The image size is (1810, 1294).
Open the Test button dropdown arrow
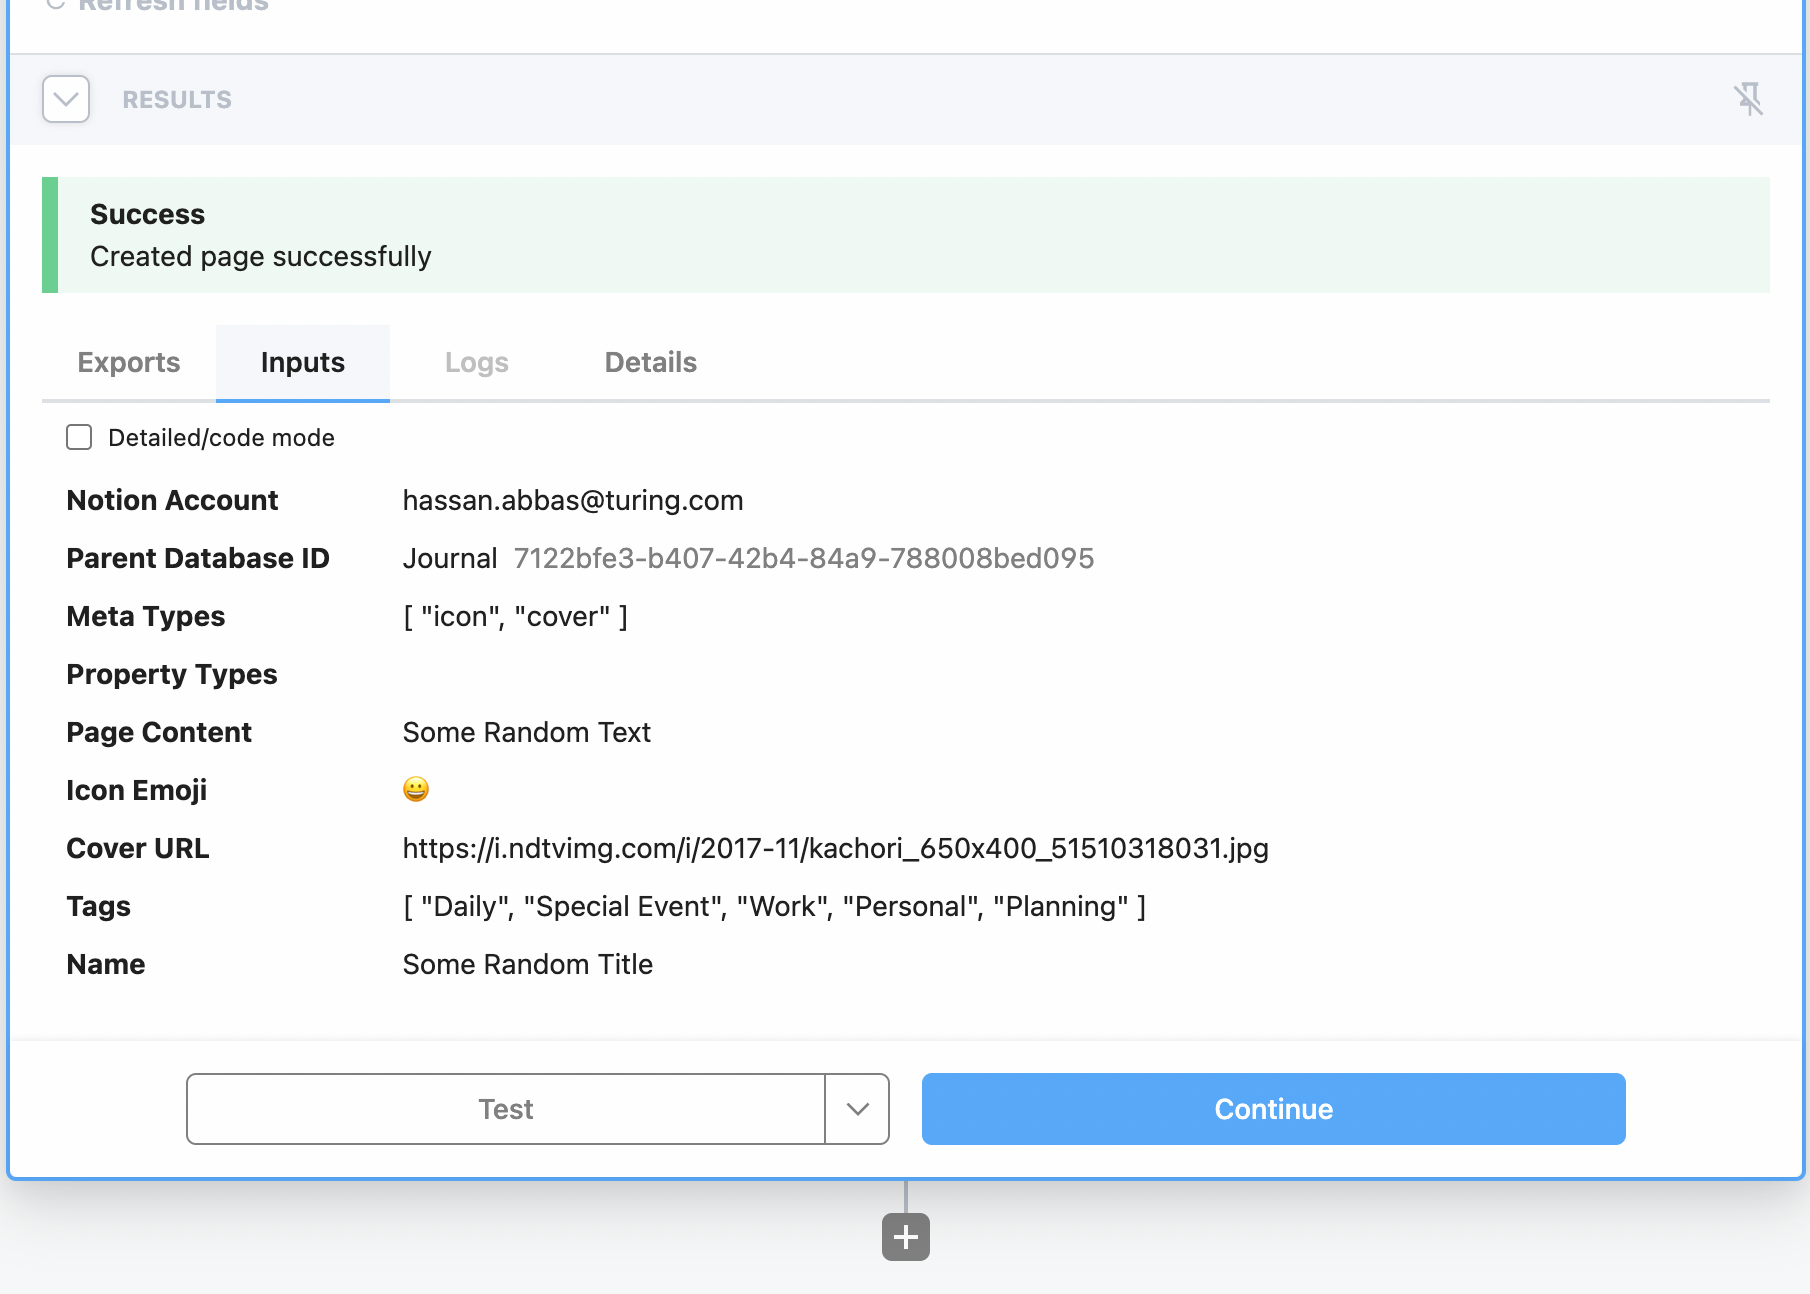click(x=857, y=1109)
